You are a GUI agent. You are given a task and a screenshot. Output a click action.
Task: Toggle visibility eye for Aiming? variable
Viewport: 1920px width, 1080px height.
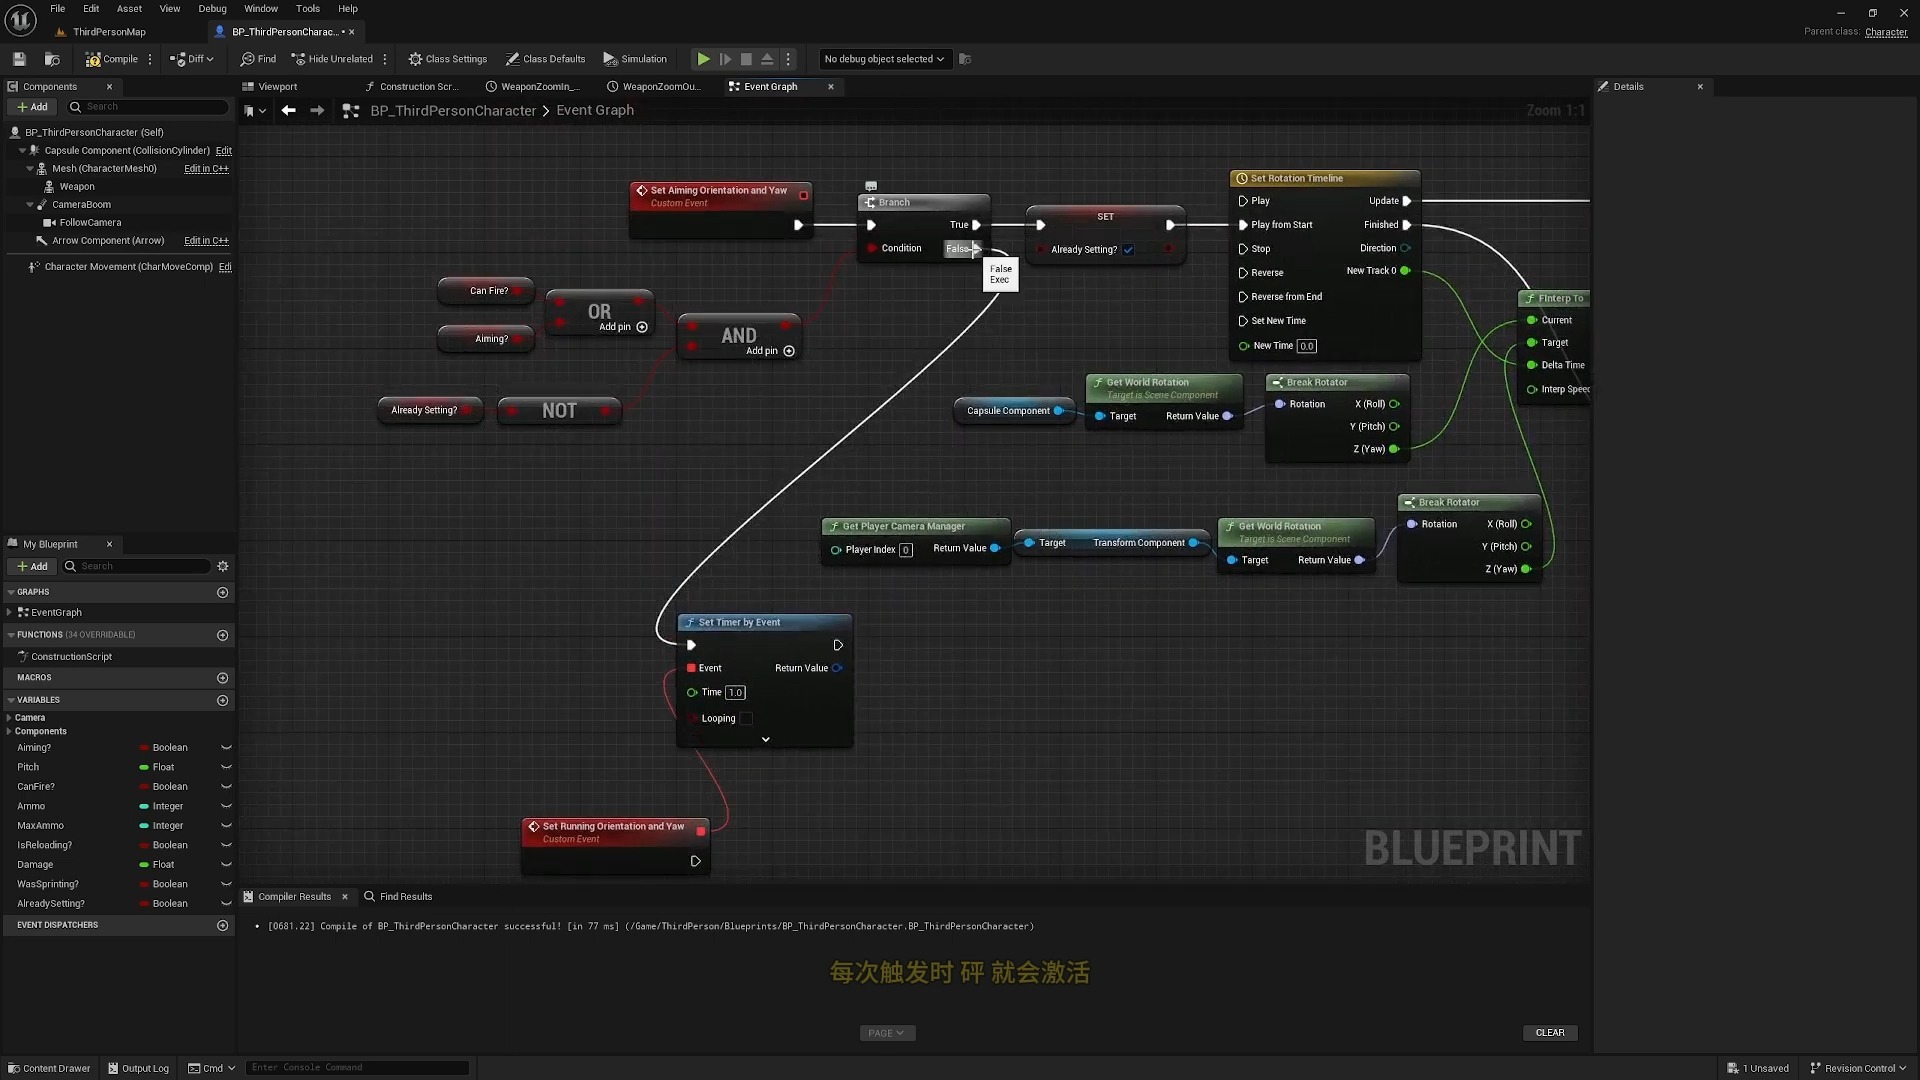point(226,748)
